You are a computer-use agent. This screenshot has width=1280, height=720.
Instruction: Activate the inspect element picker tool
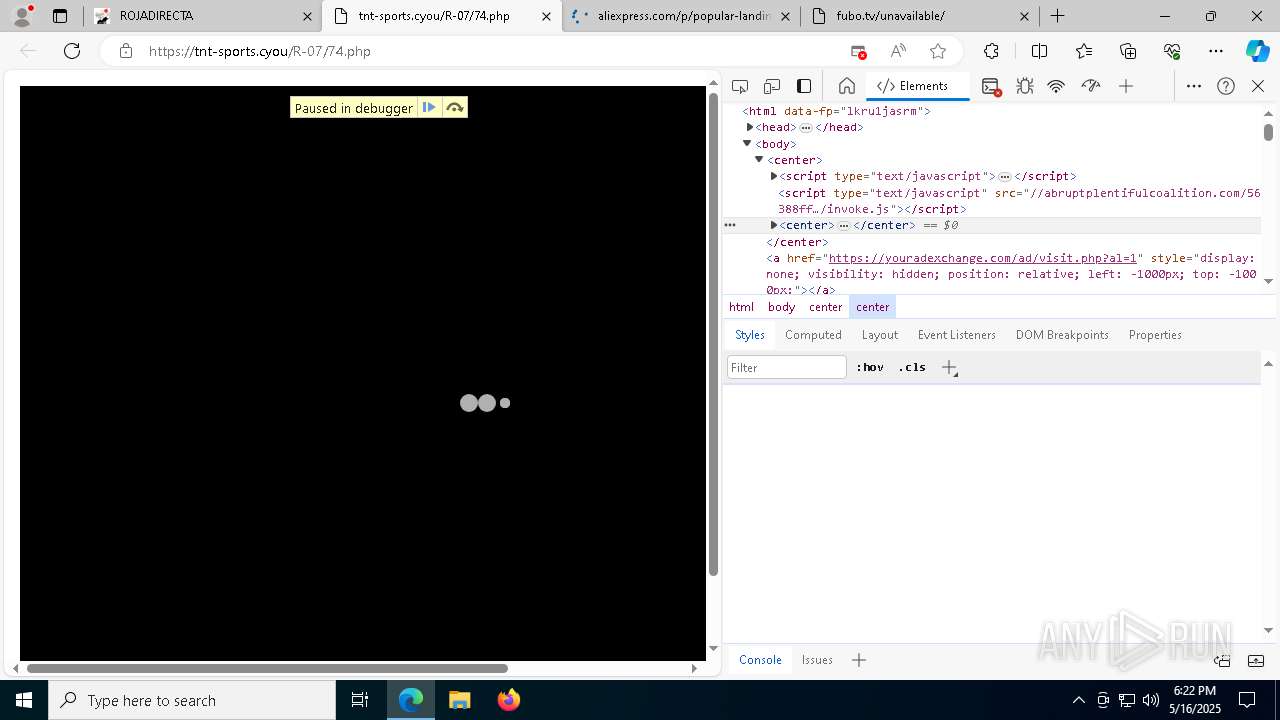740,86
